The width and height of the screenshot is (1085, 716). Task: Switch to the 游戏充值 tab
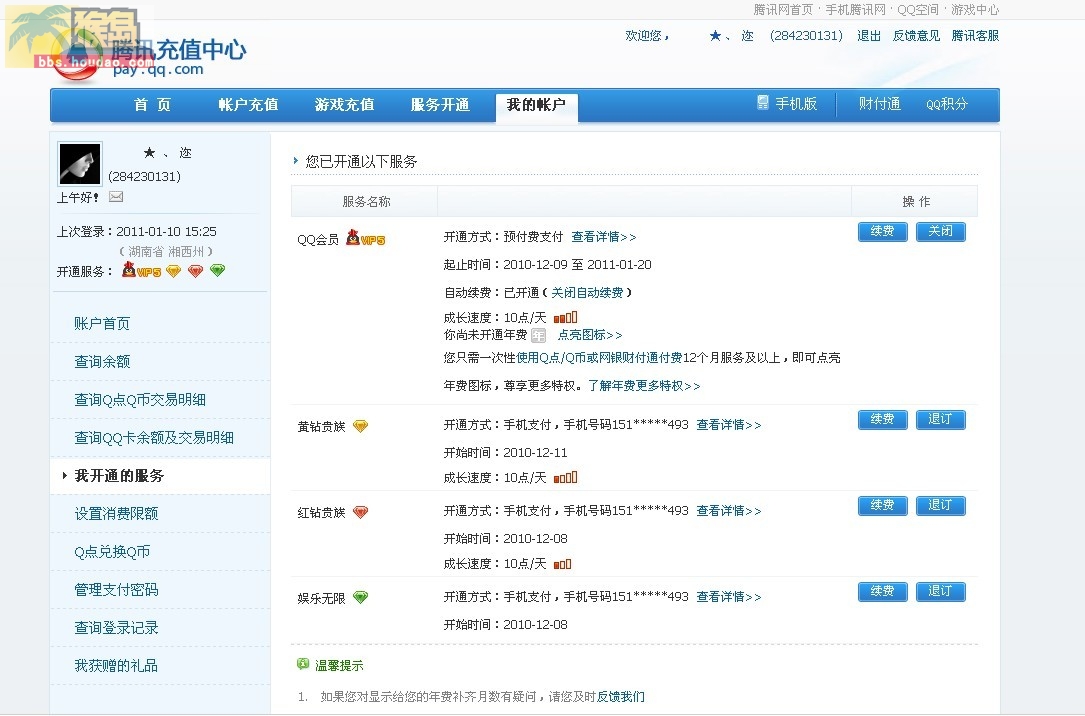[x=345, y=104]
